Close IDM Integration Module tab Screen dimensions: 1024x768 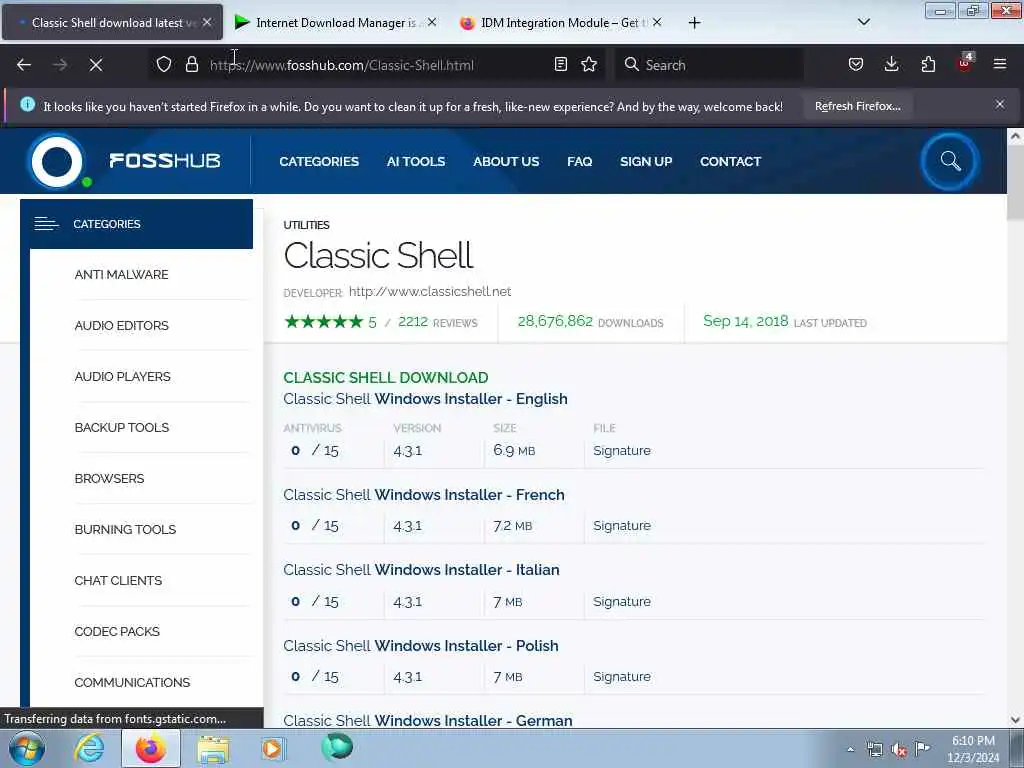click(657, 22)
